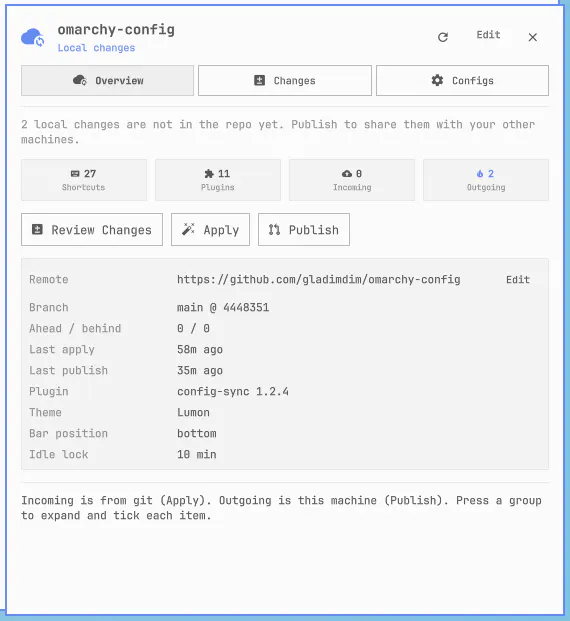Click the keyboard icon beside 27
Image resolution: width=570 pixels, height=621 pixels.
[75, 174]
